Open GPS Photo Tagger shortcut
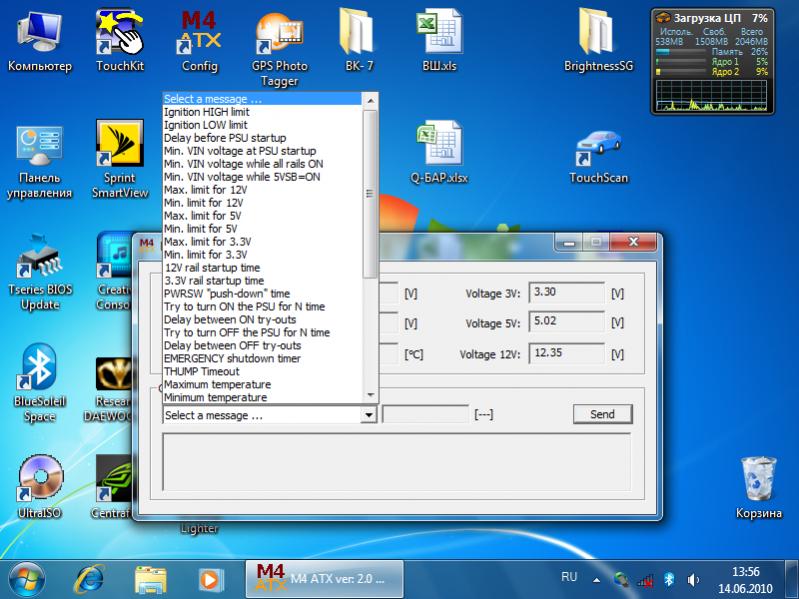The height and width of the screenshot is (599, 799). click(x=279, y=37)
